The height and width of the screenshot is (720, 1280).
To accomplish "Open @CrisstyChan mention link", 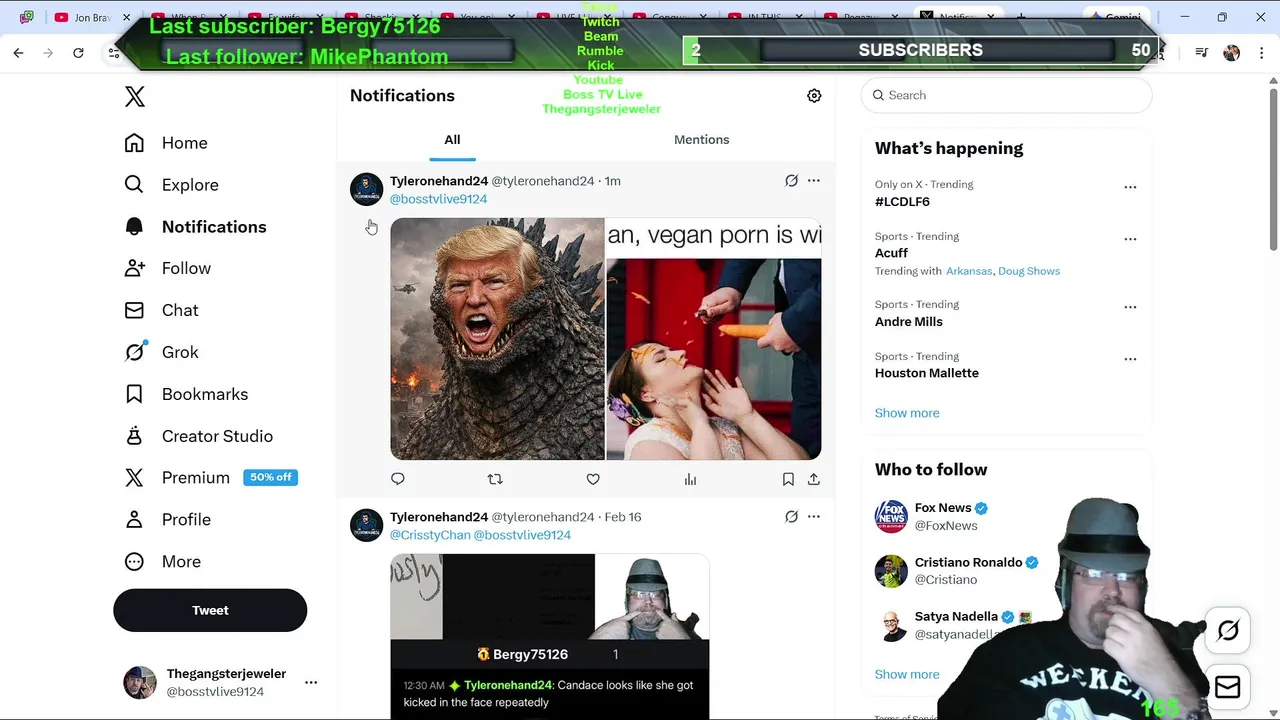I will click(430, 535).
